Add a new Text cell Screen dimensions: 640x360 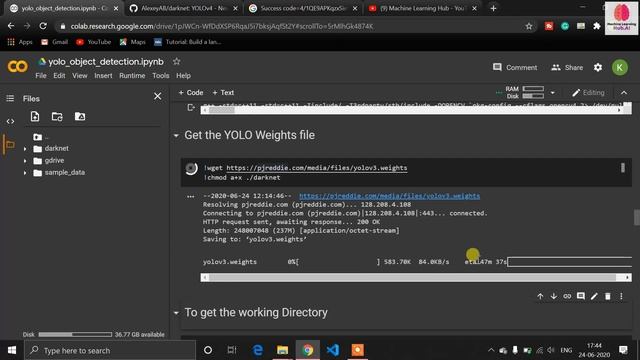[223, 93]
